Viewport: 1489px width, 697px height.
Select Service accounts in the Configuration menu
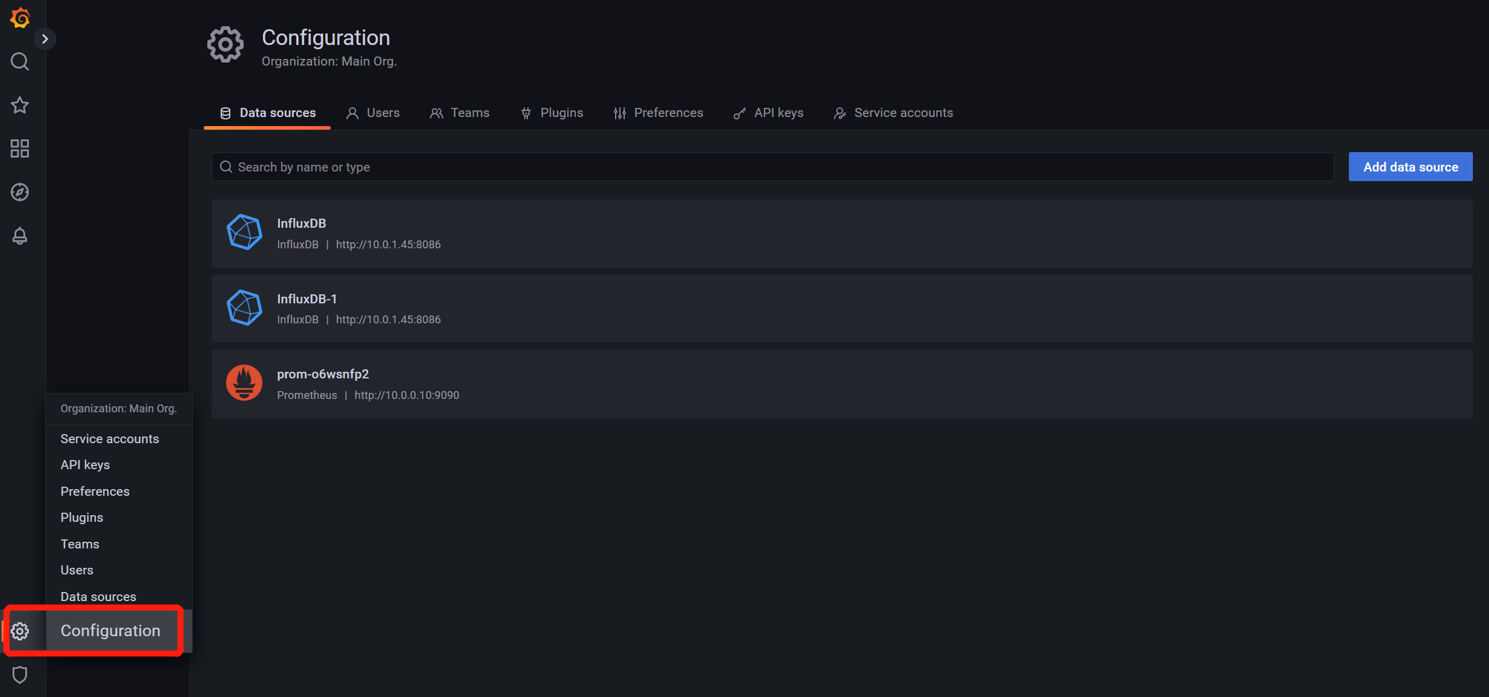110,439
